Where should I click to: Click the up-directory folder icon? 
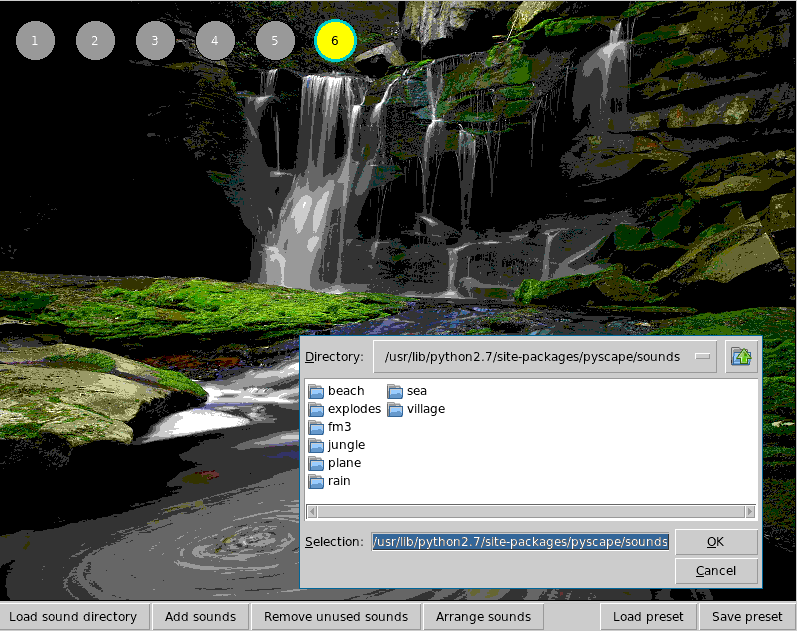[740, 357]
